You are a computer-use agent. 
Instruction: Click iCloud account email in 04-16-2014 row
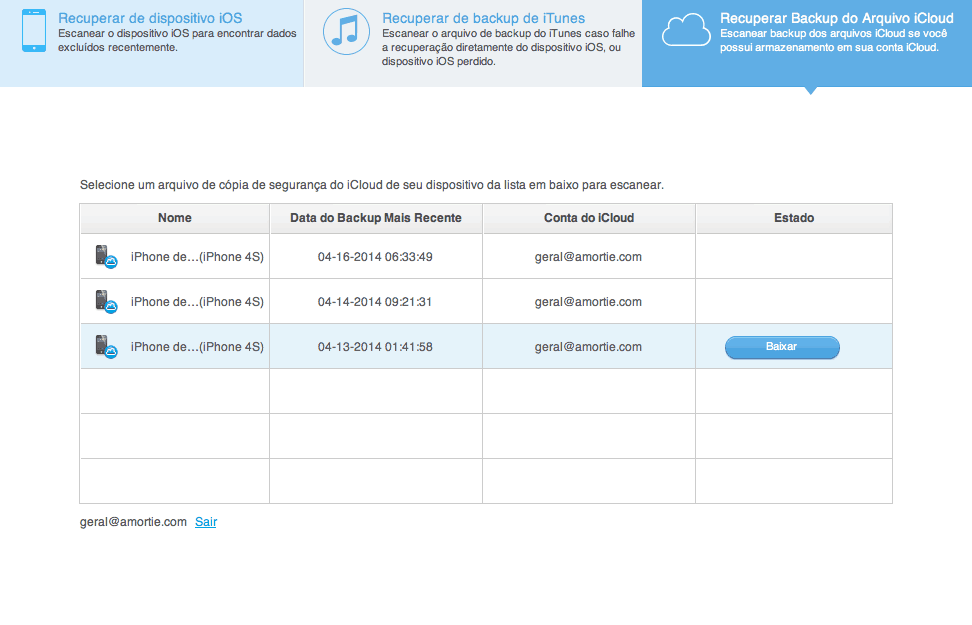(x=588, y=257)
